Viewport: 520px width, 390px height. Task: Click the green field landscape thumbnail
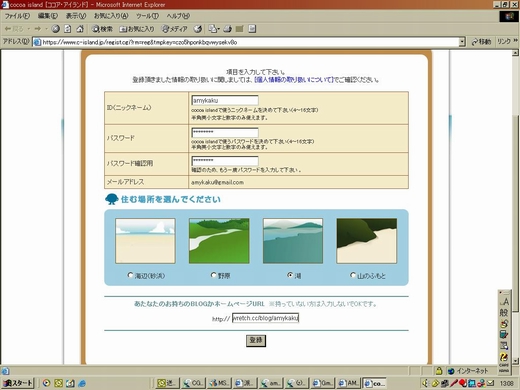219,241
